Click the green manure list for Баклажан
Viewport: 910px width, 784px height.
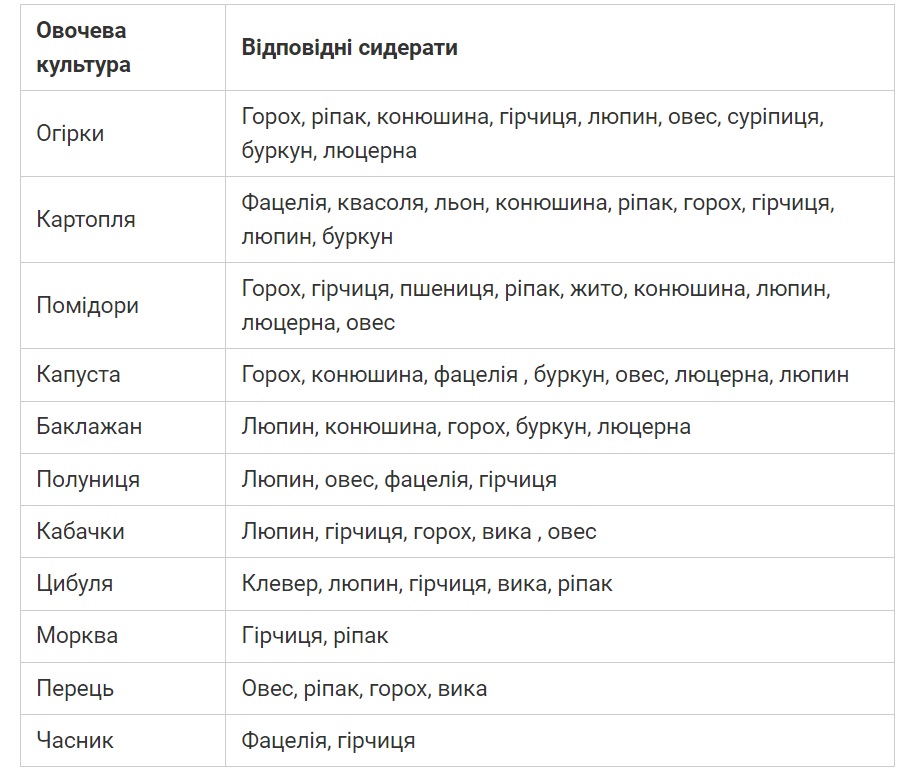point(466,427)
